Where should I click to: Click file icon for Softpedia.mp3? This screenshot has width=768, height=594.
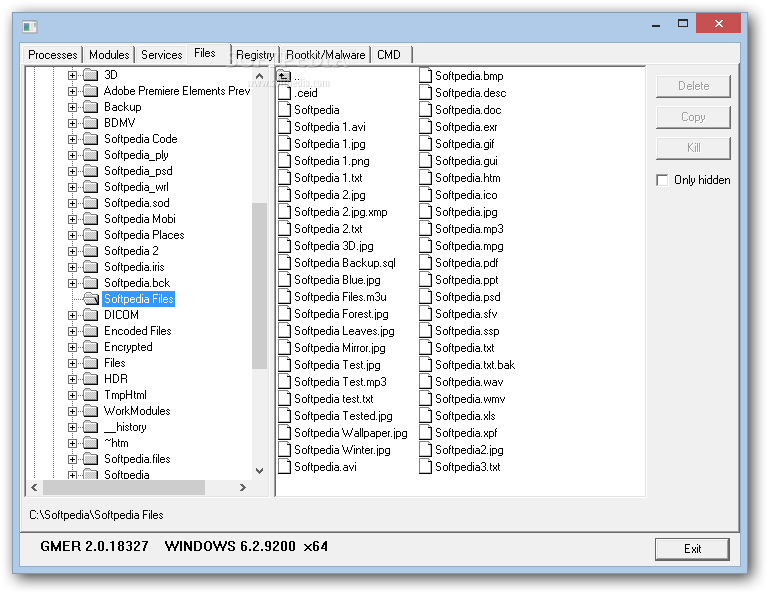click(x=426, y=229)
